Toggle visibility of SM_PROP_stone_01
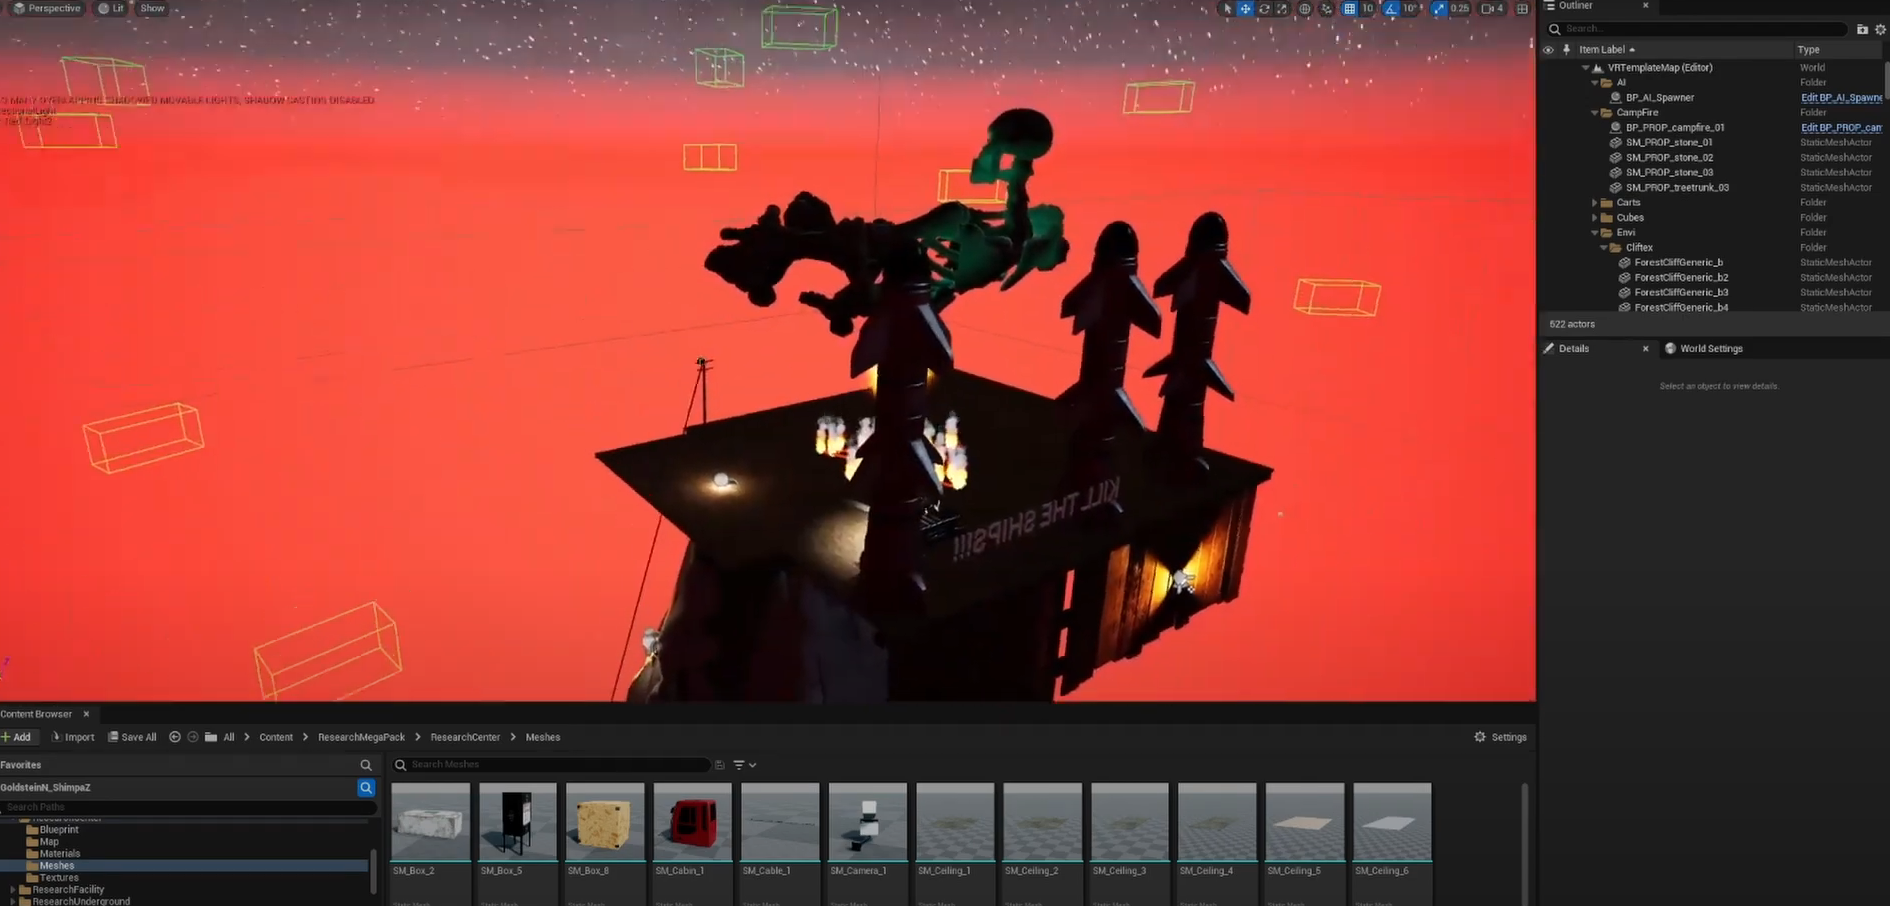1890x906 pixels. click(1548, 142)
